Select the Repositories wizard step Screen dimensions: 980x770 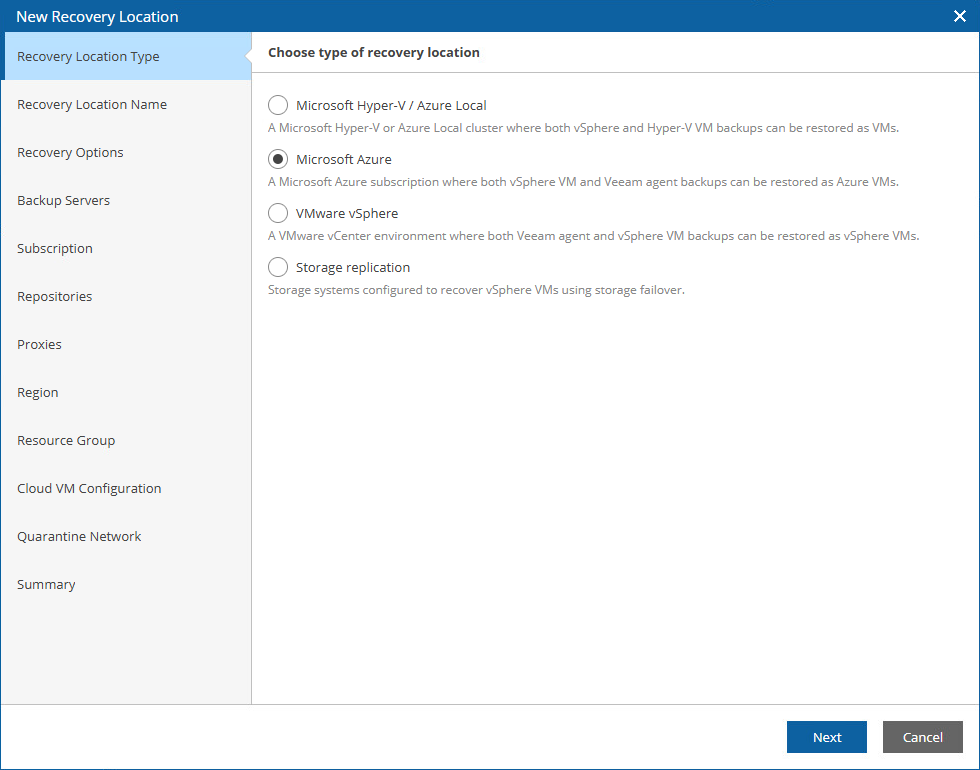tap(54, 297)
